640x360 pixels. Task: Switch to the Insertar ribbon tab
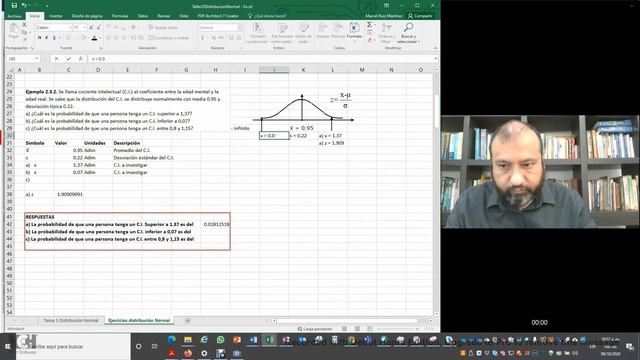coord(56,16)
